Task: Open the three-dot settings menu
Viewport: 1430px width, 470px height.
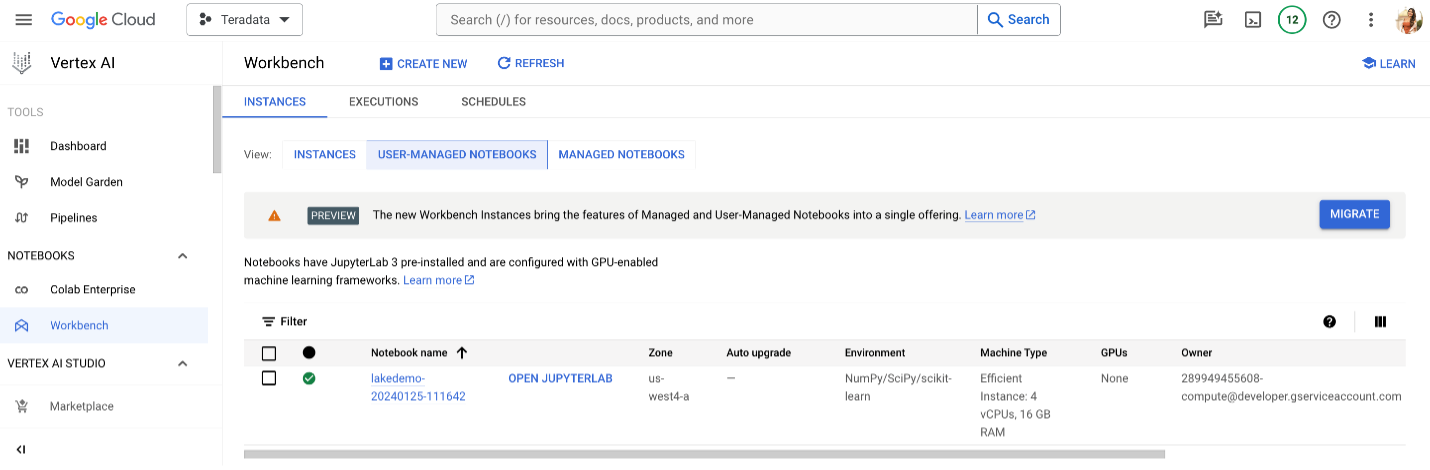Action: click(1372, 20)
